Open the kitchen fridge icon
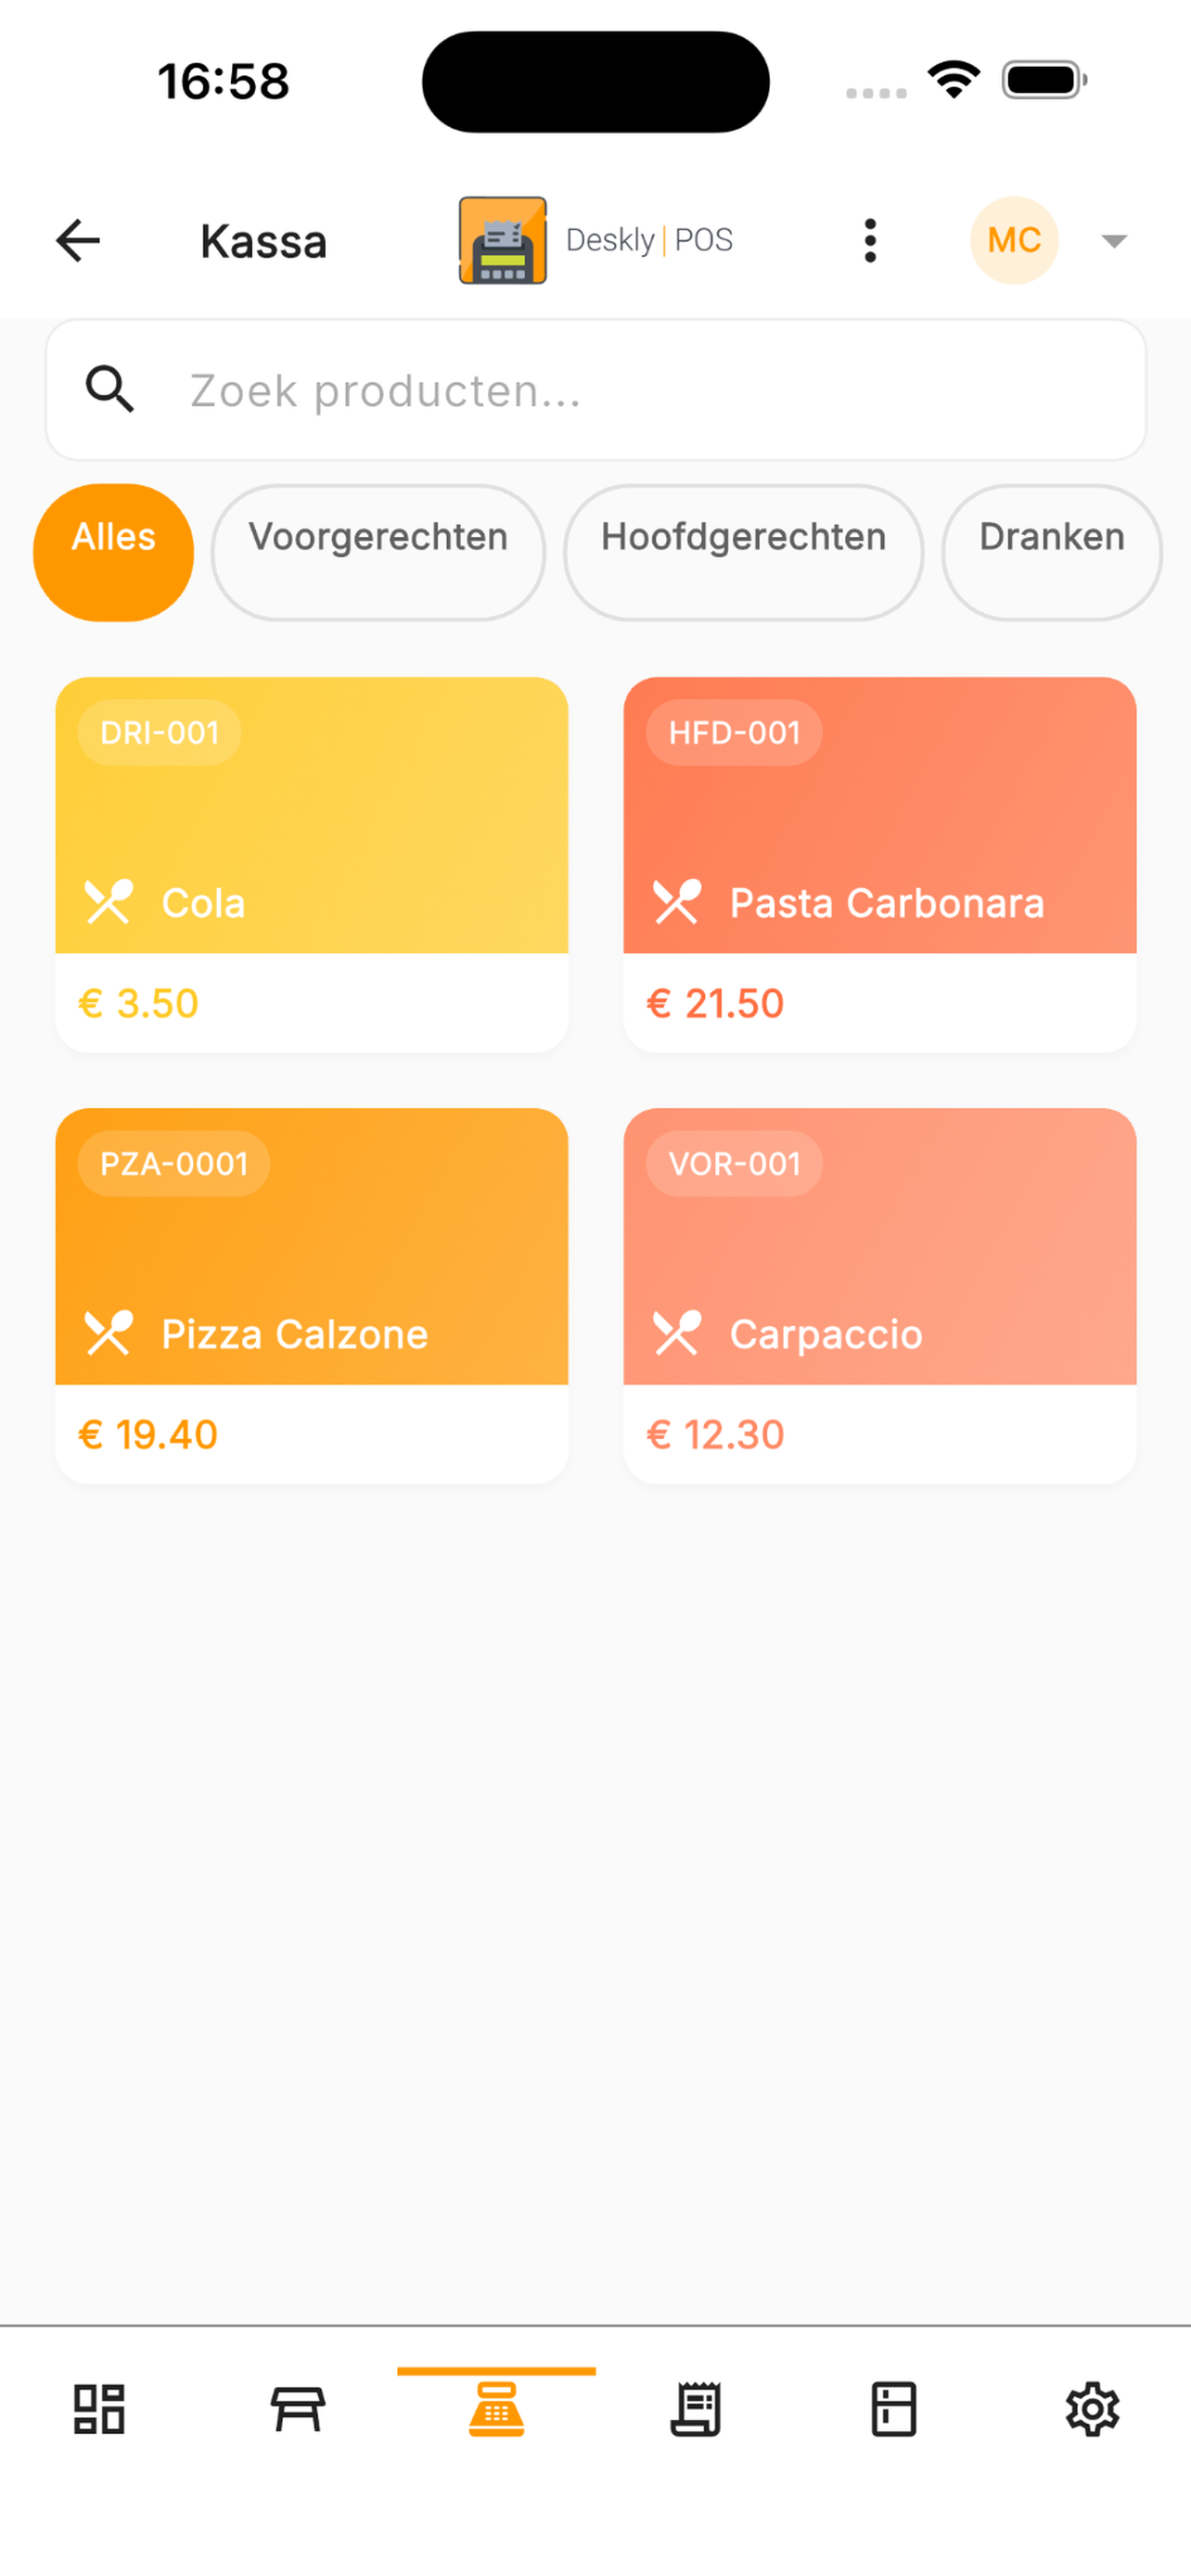The image size is (1191, 2576). click(893, 2409)
